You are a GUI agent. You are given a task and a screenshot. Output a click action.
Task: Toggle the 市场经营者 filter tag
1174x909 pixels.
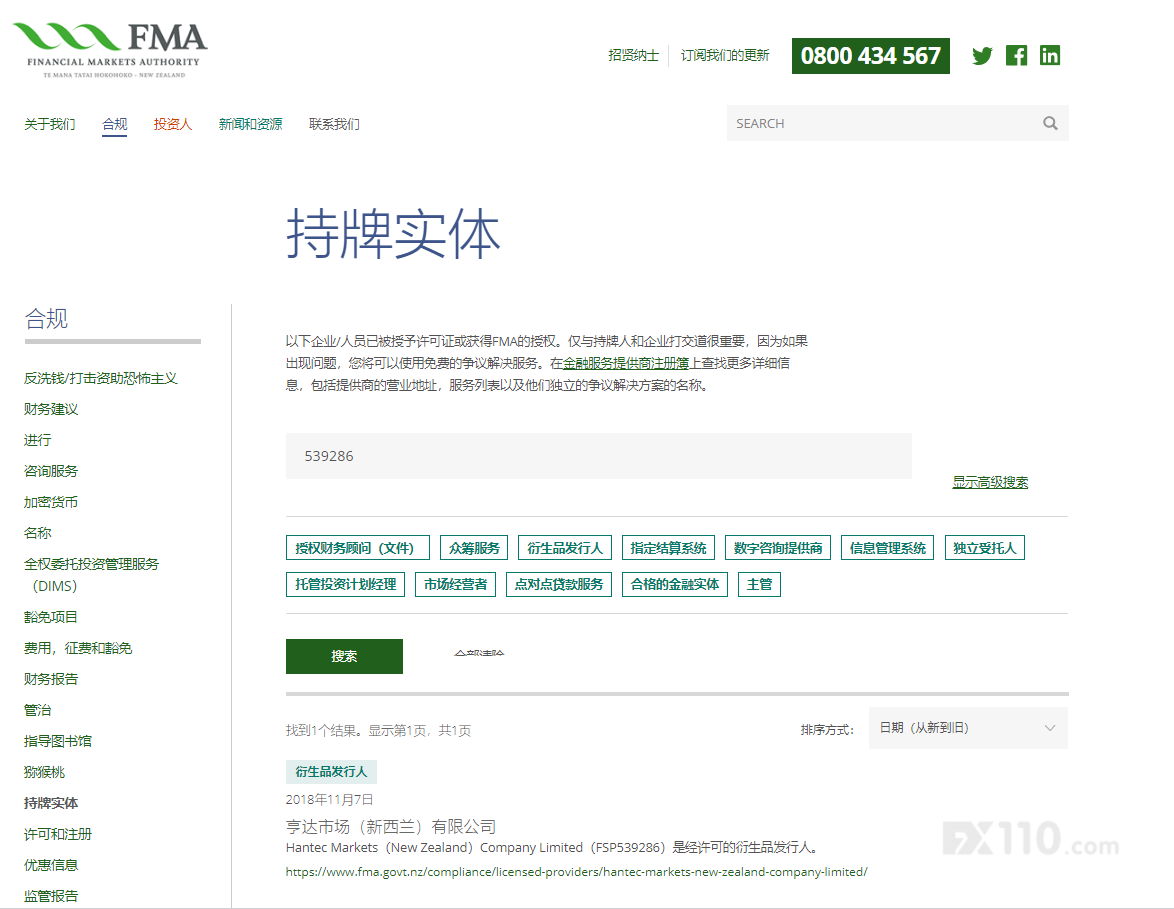455,584
